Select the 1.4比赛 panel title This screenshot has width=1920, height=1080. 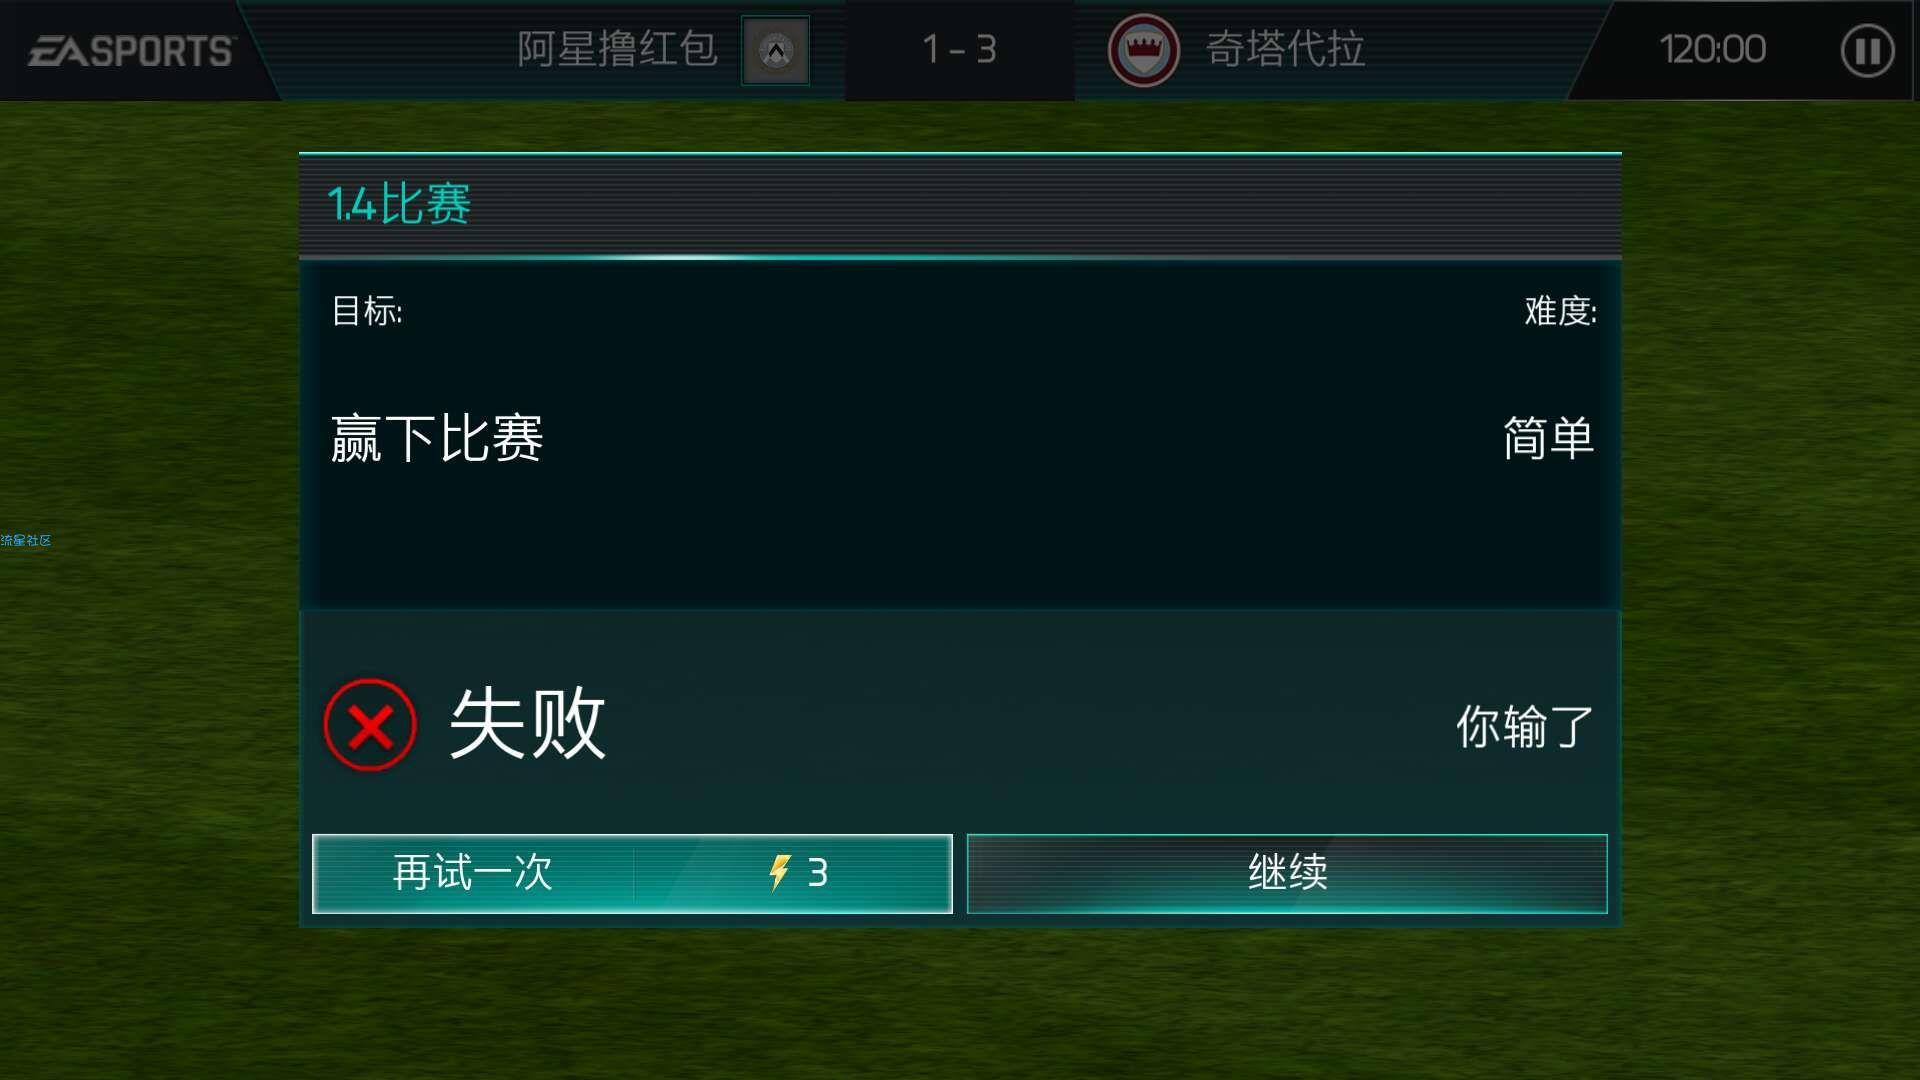click(x=399, y=204)
